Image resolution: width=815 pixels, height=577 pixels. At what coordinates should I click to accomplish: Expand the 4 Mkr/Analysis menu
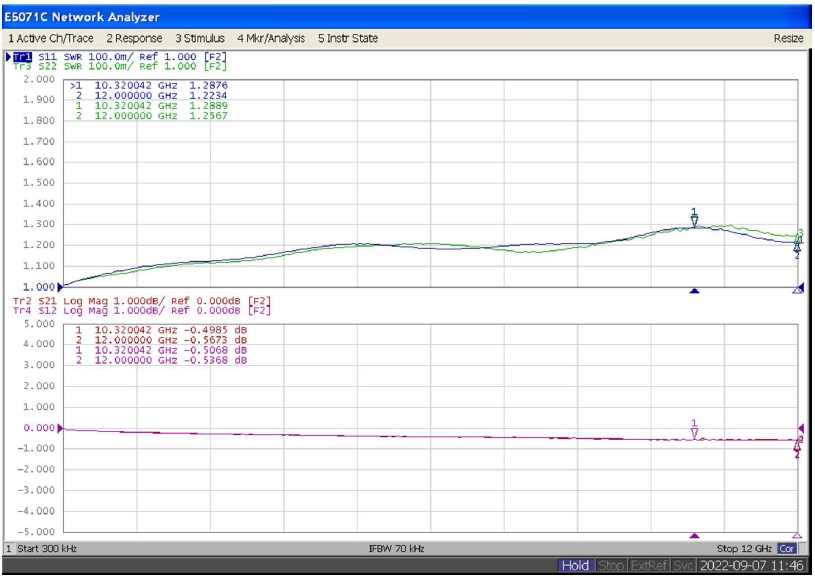point(272,37)
